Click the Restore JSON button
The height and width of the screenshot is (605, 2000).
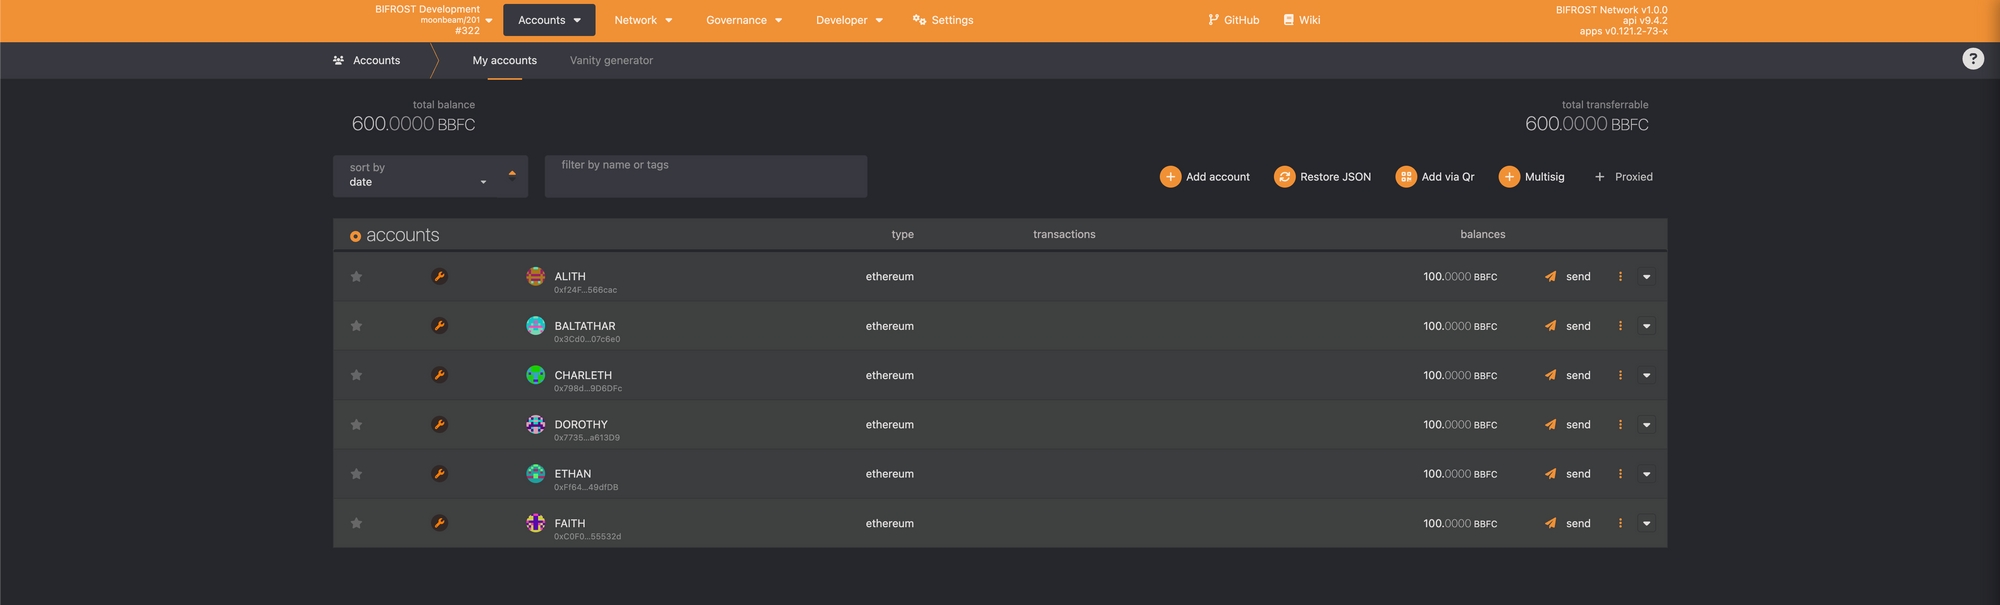1322,177
